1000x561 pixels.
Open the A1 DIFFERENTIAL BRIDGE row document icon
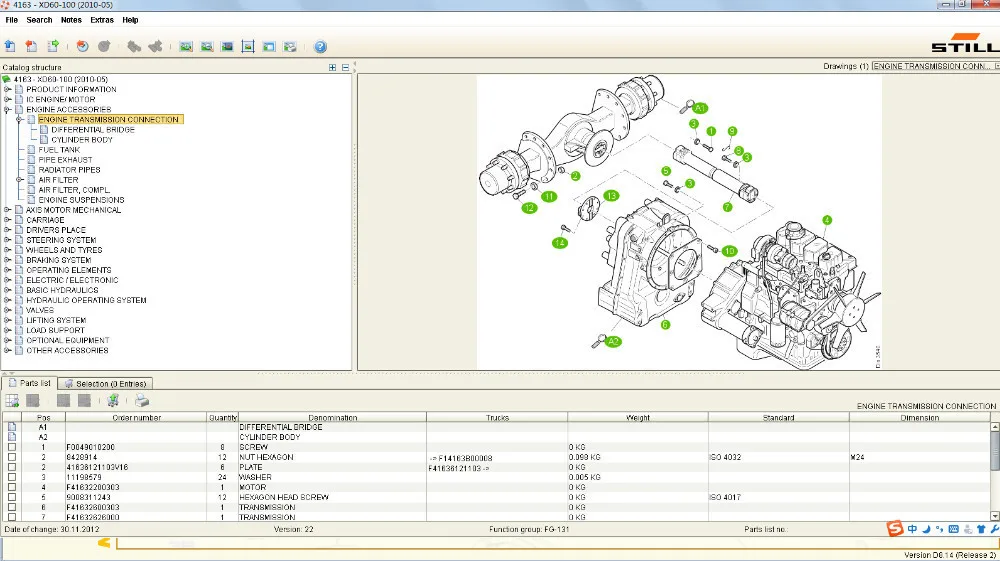tap(12, 427)
